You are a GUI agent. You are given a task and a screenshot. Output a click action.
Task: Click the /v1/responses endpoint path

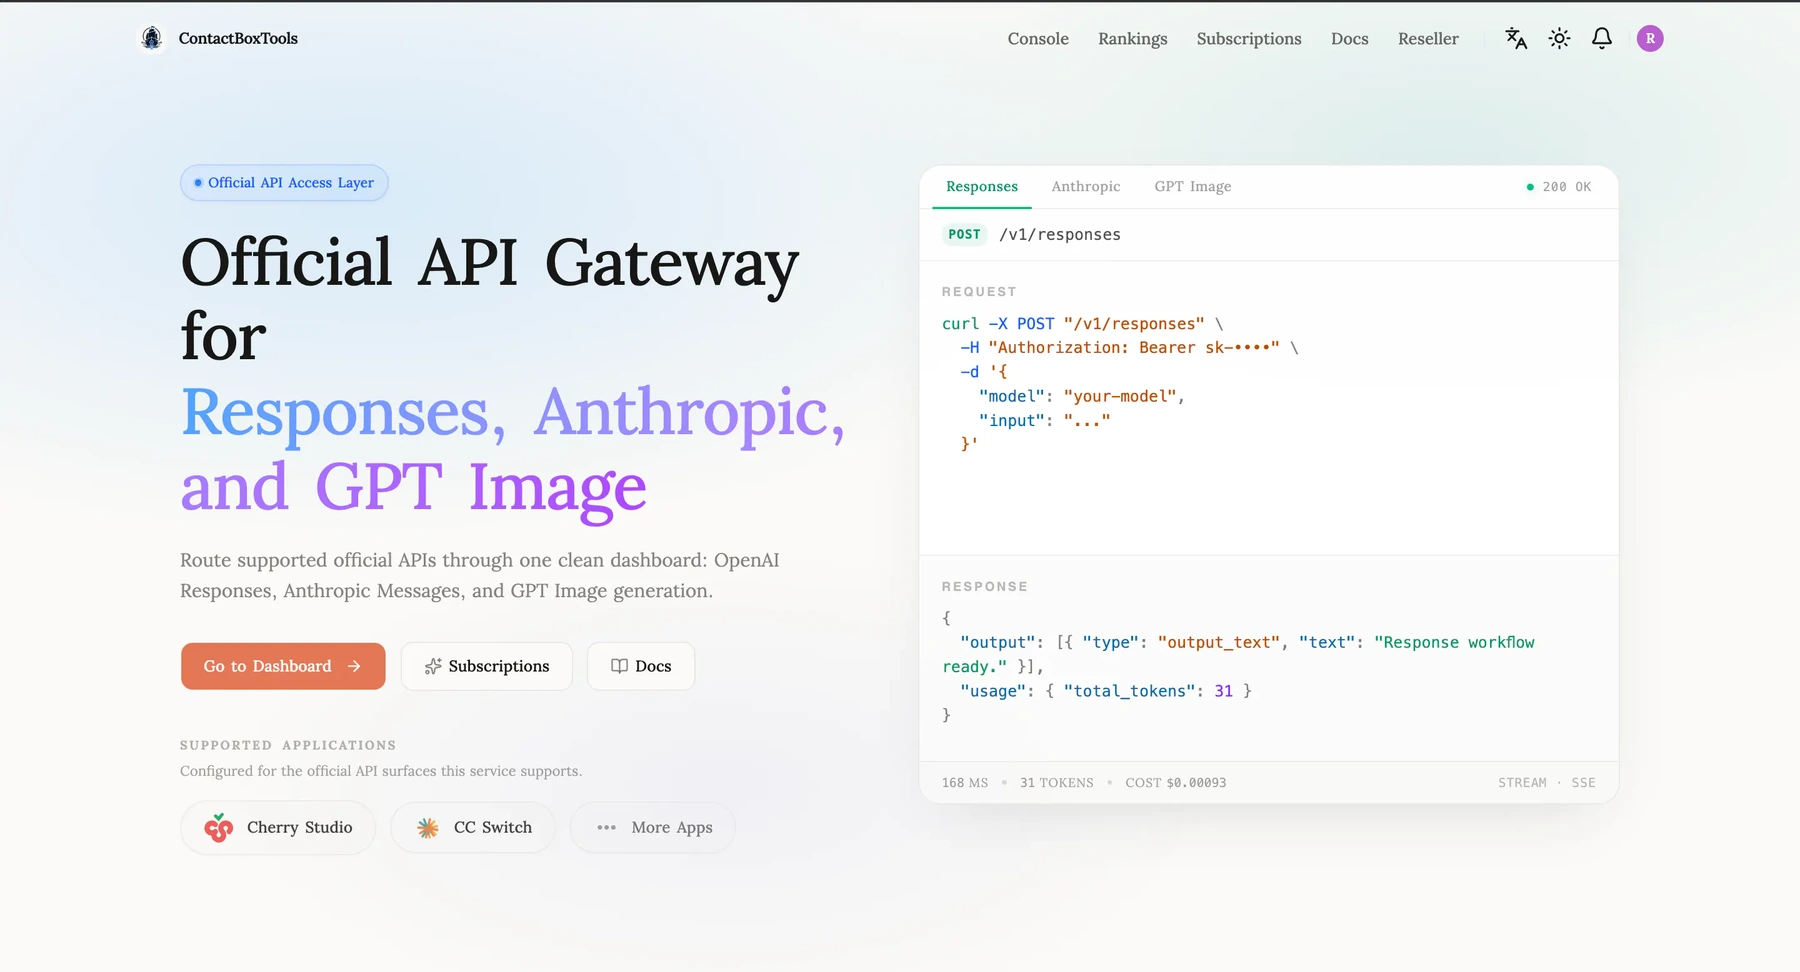[1060, 235]
